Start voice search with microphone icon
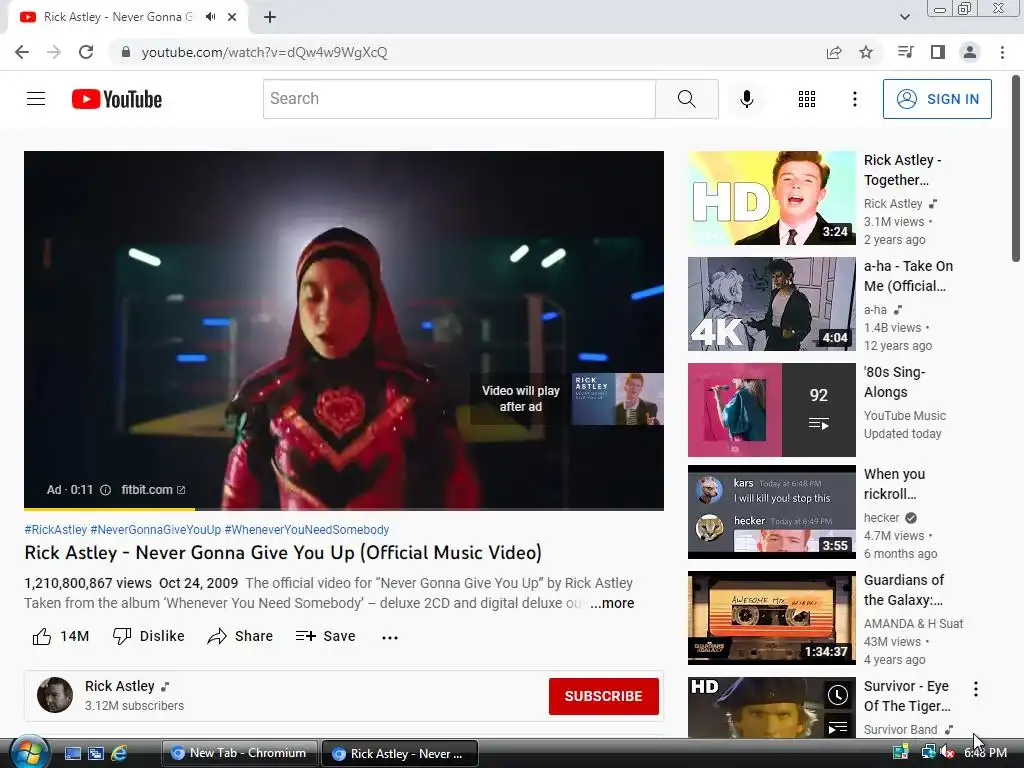Viewport: 1024px width, 768px height. click(746, 99)
